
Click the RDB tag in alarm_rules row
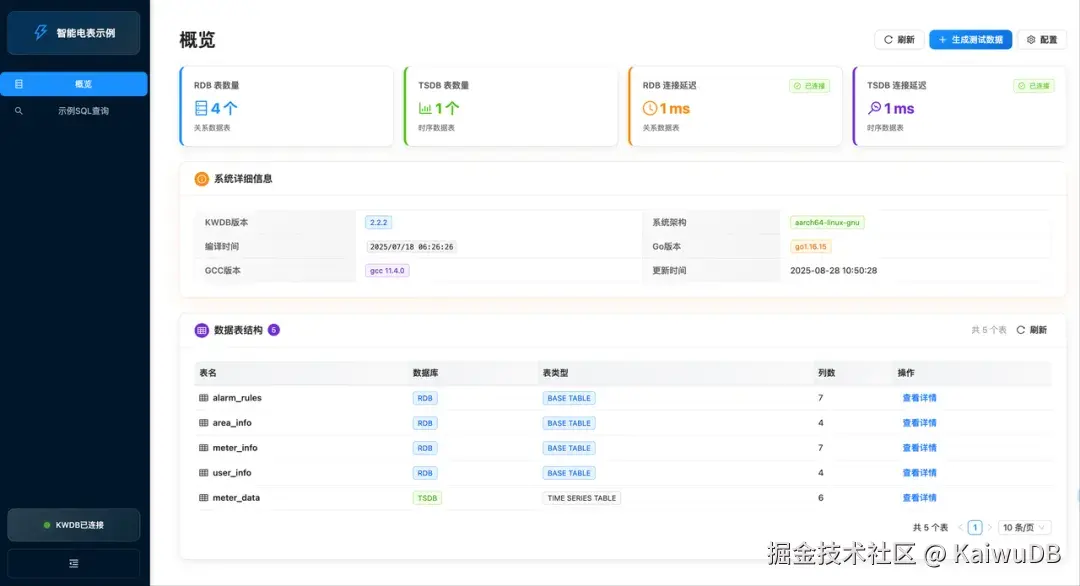(x=425, y=398)
